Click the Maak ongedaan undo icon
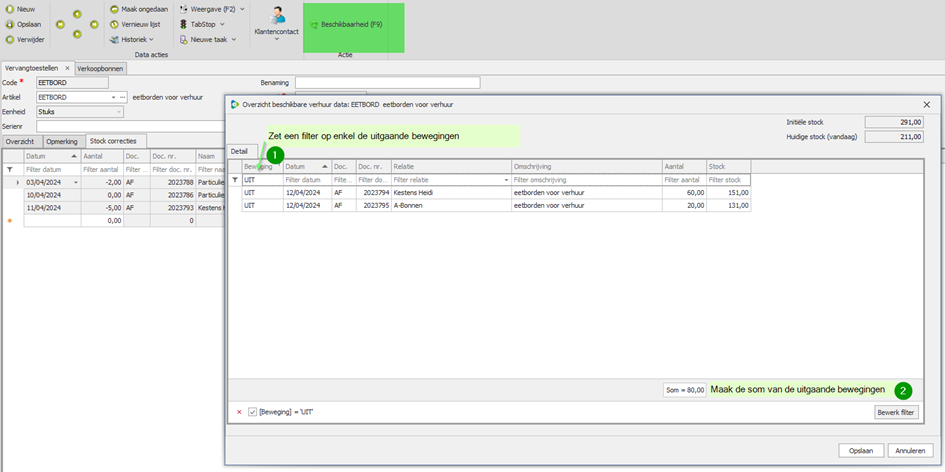This screenshot has width=945, height=472. 115,9
